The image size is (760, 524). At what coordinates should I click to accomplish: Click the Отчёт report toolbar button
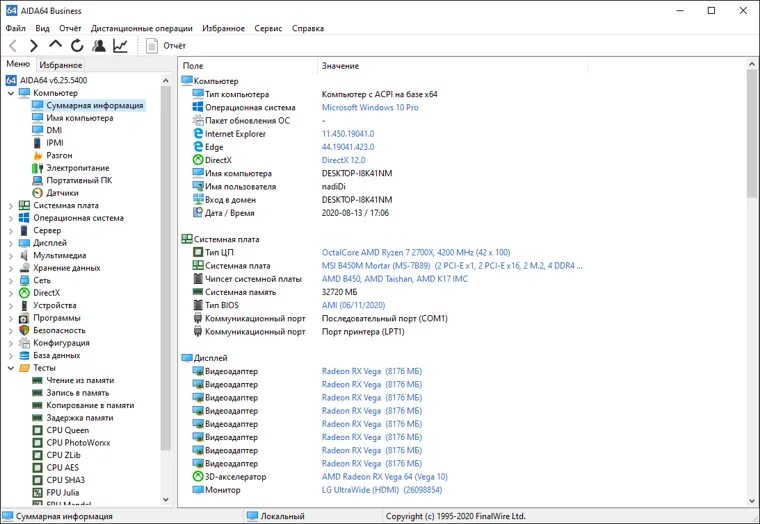point(166,46)
